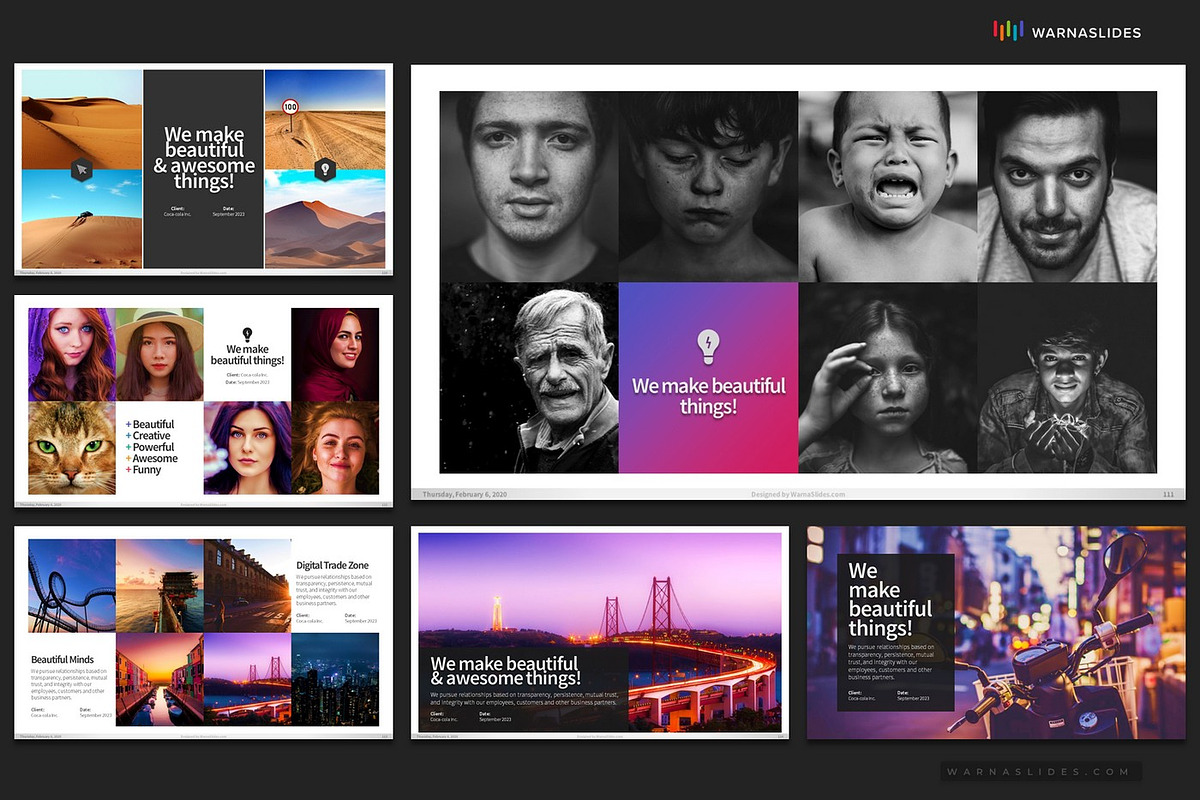The image size is (1200, 800).
Task: Select the woman wearing a straw hat
Action: (159, 354)
